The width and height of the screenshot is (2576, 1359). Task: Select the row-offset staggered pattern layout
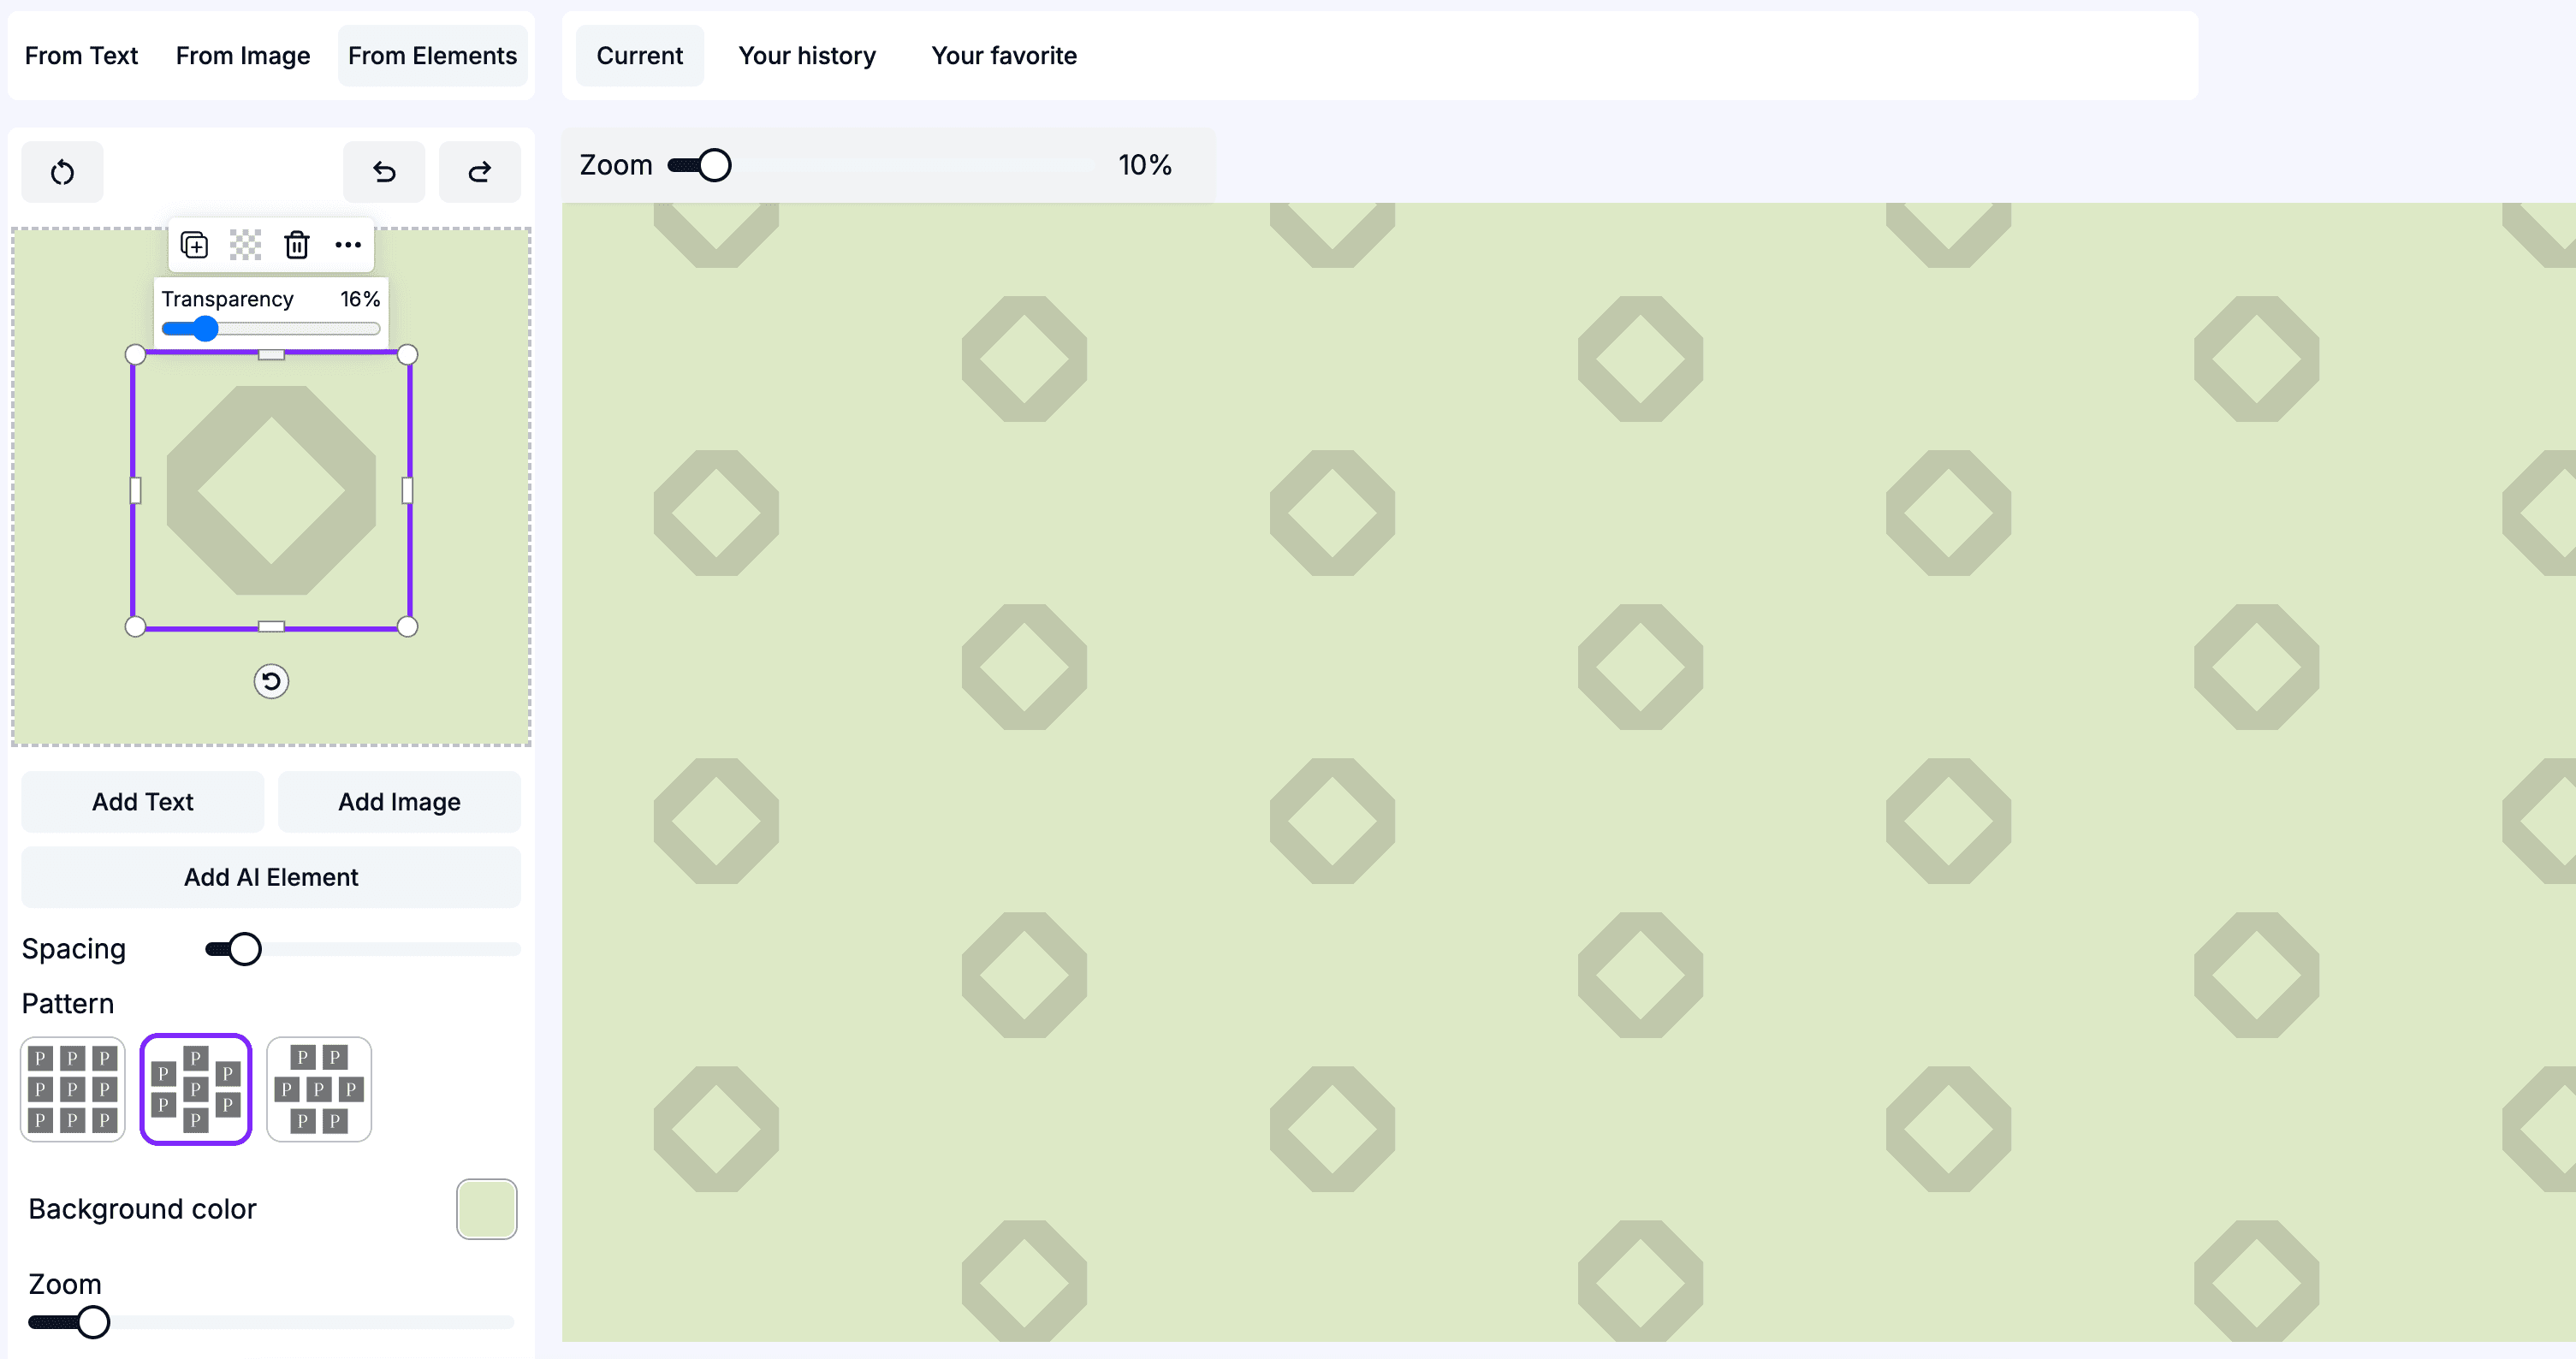[x=319, y=1089]
